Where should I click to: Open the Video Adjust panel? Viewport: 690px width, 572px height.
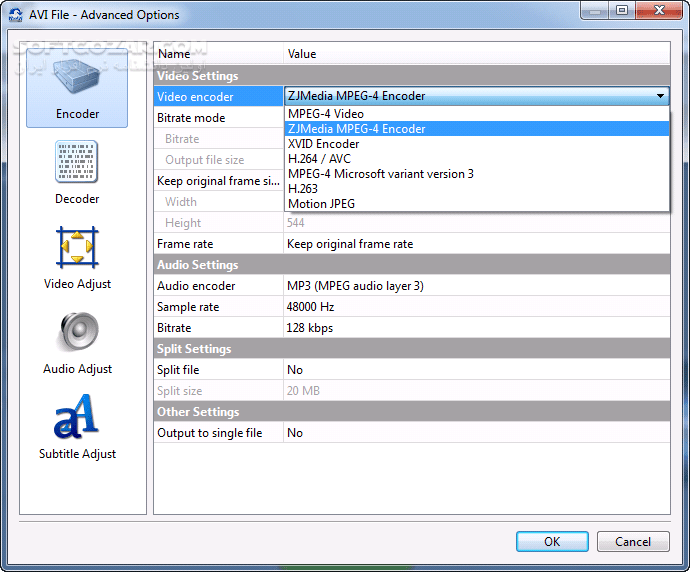[77, 257]
